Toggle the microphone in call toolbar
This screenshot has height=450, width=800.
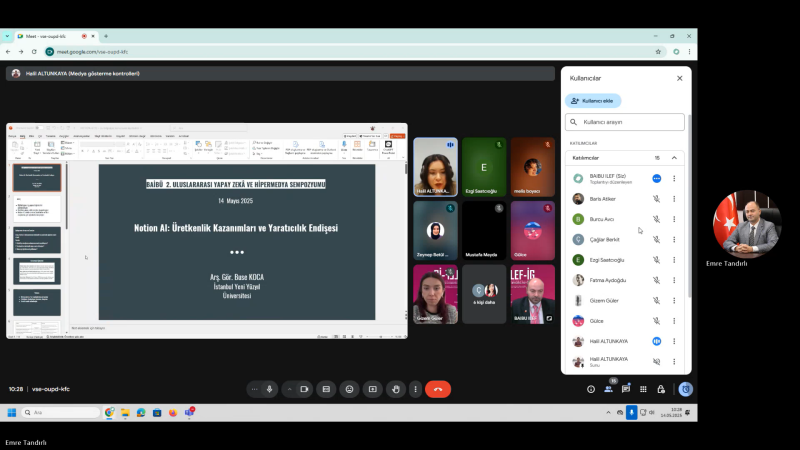(269, 389)
